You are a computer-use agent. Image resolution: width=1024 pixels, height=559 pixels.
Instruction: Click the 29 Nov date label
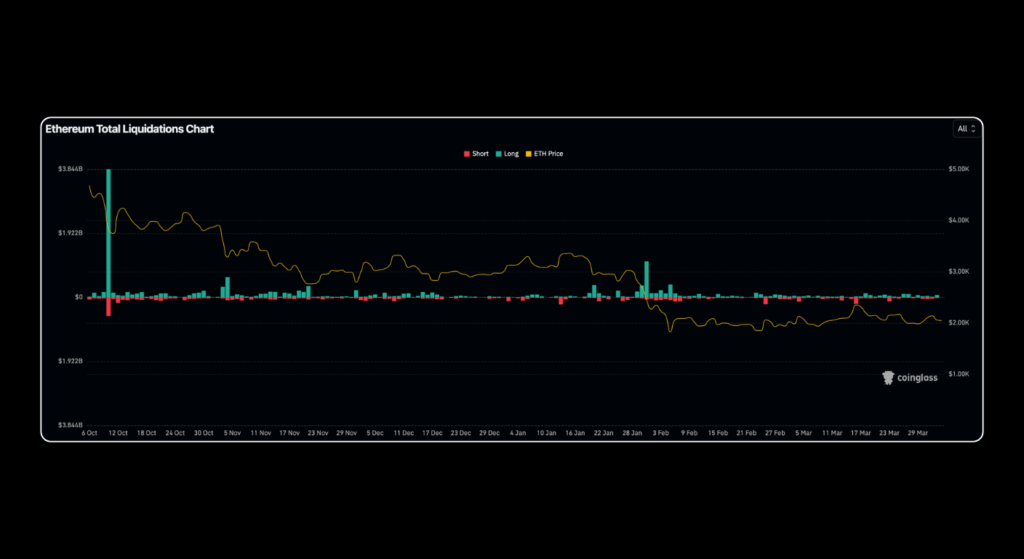point(347,433)
